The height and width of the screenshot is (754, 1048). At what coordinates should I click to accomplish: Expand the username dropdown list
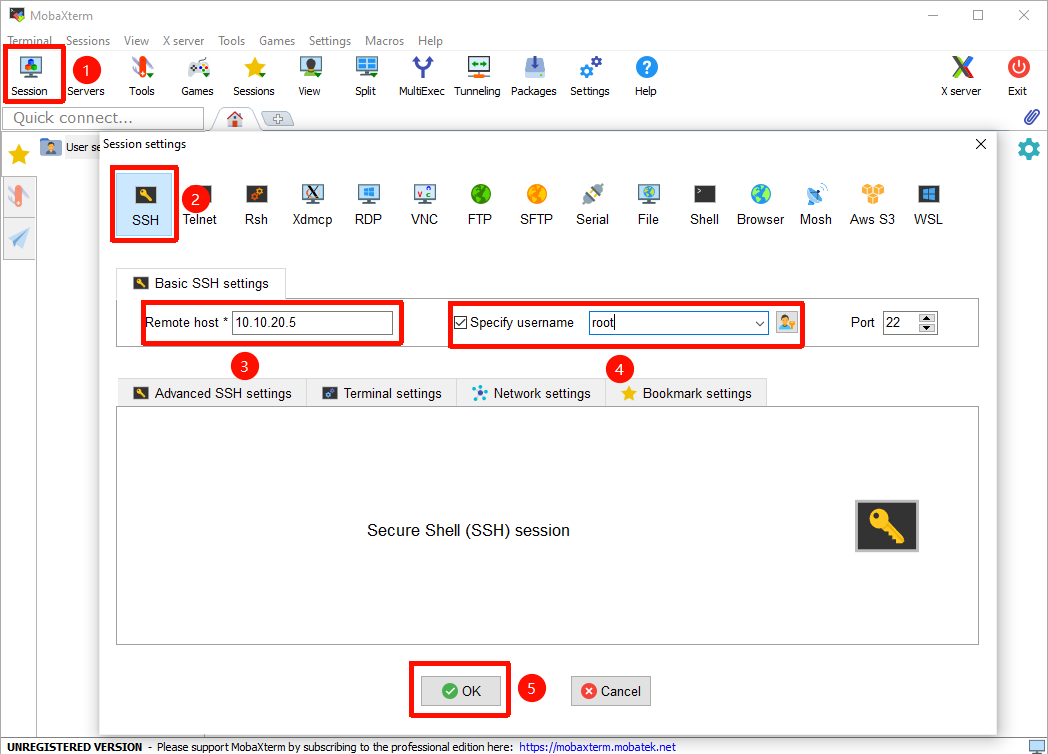tap(759, 322)
